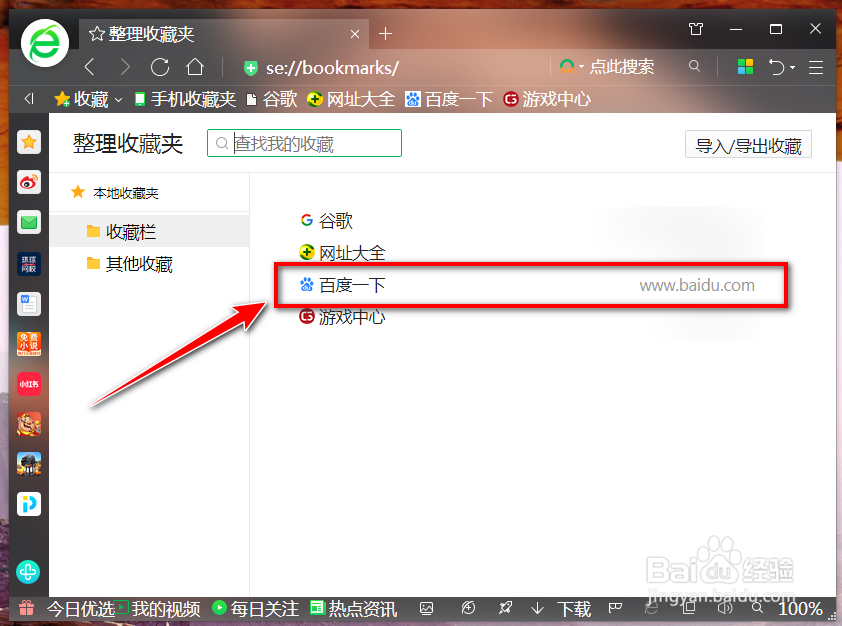Image resolution: width=842 pixels, height=626 pixels.
Task: Go back to previous page
Action: [x=90, y=67]
